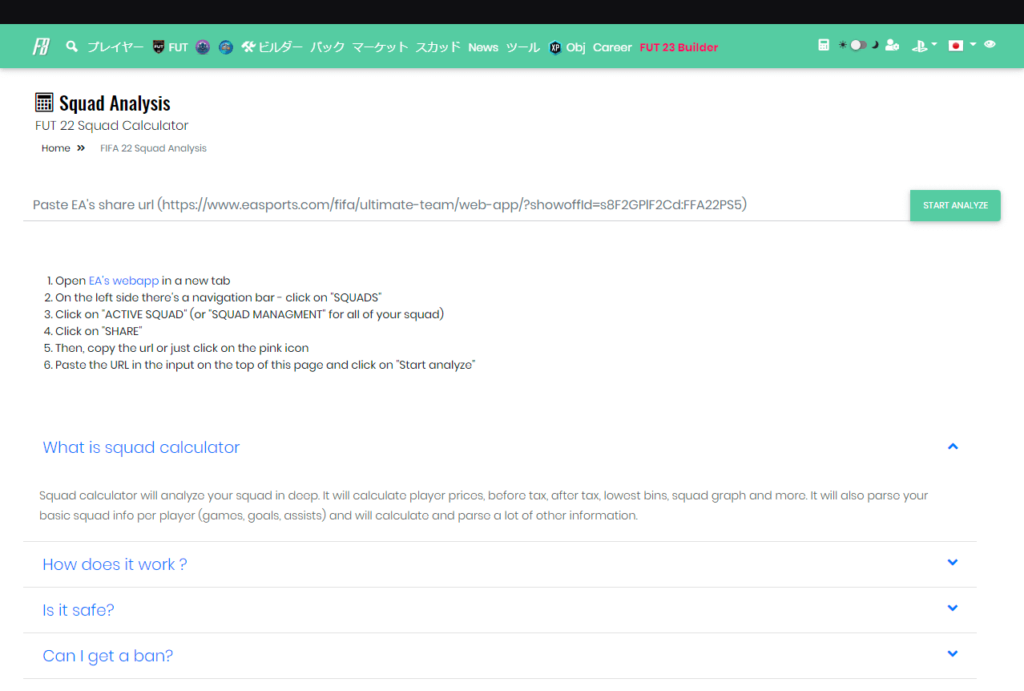Click the chevron beside Is it safe
The height and width of the screenshot is (691, 1024).
(953, 608)
